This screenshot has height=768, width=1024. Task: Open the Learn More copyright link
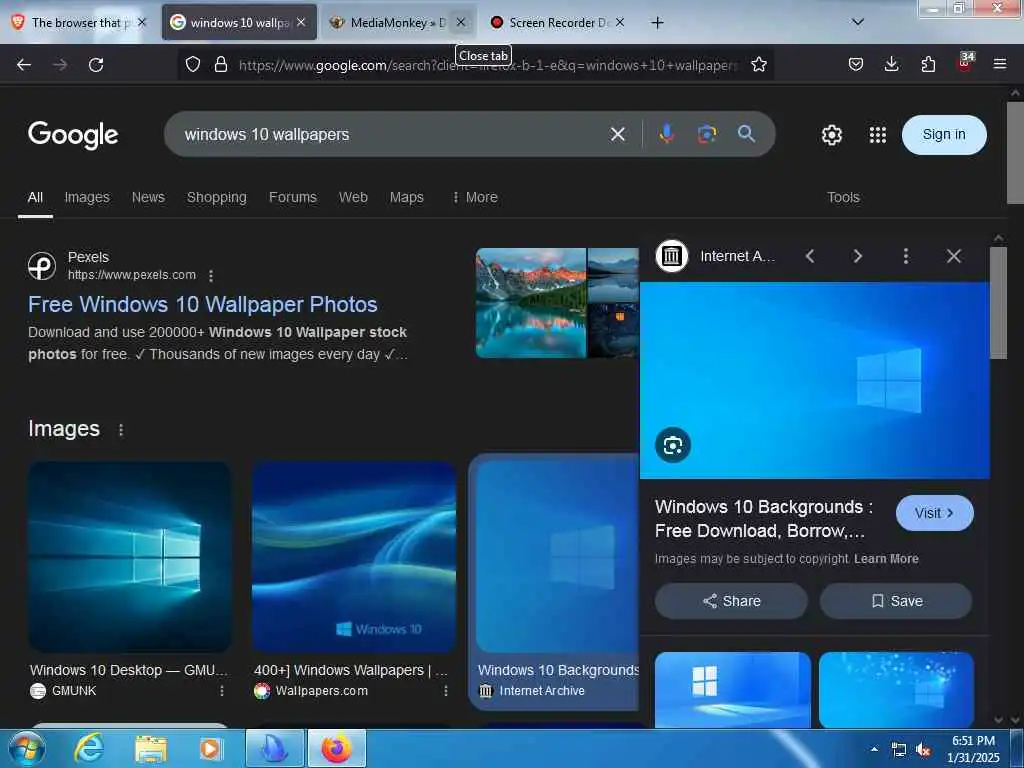[x=886, y=559]
